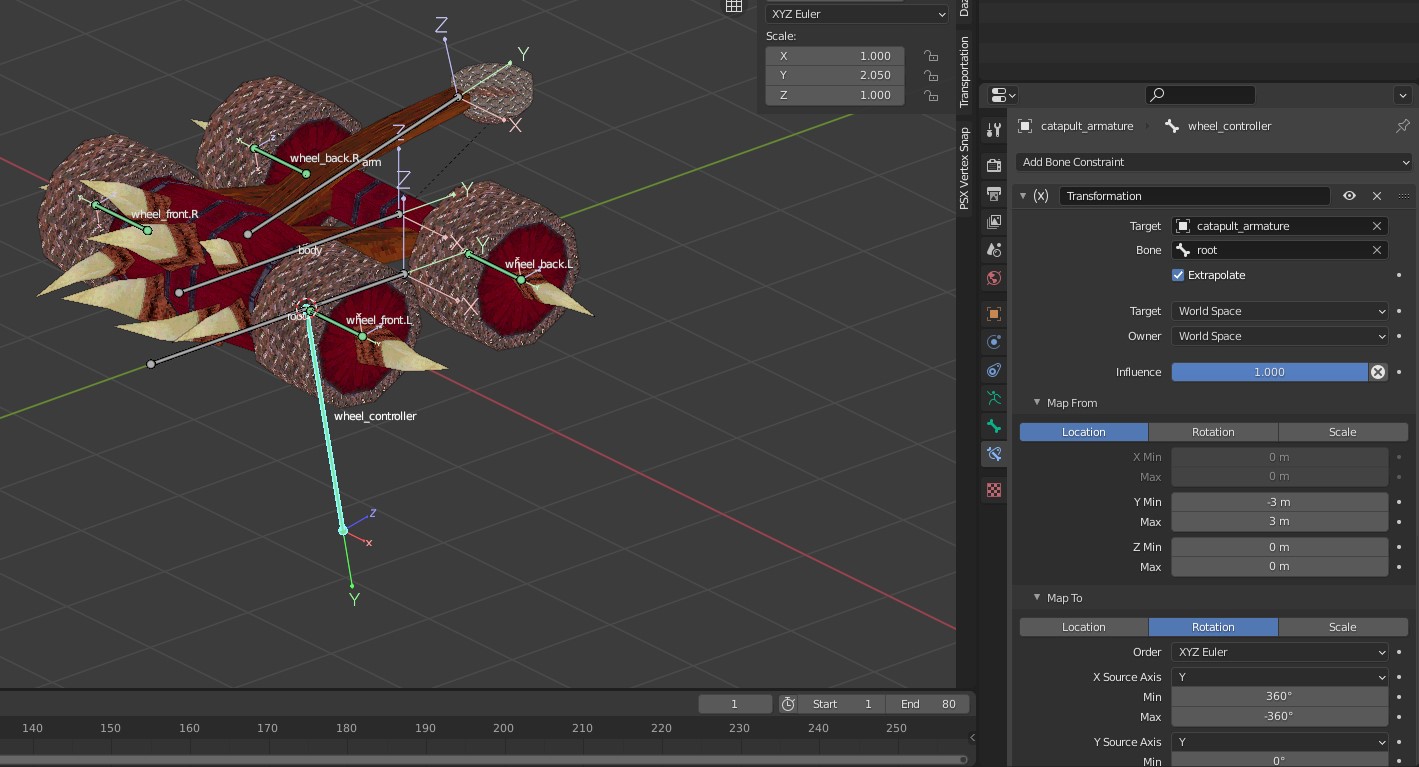
Task: Open the Tool properties tab (wrench icon)
Action: (994, 130)
